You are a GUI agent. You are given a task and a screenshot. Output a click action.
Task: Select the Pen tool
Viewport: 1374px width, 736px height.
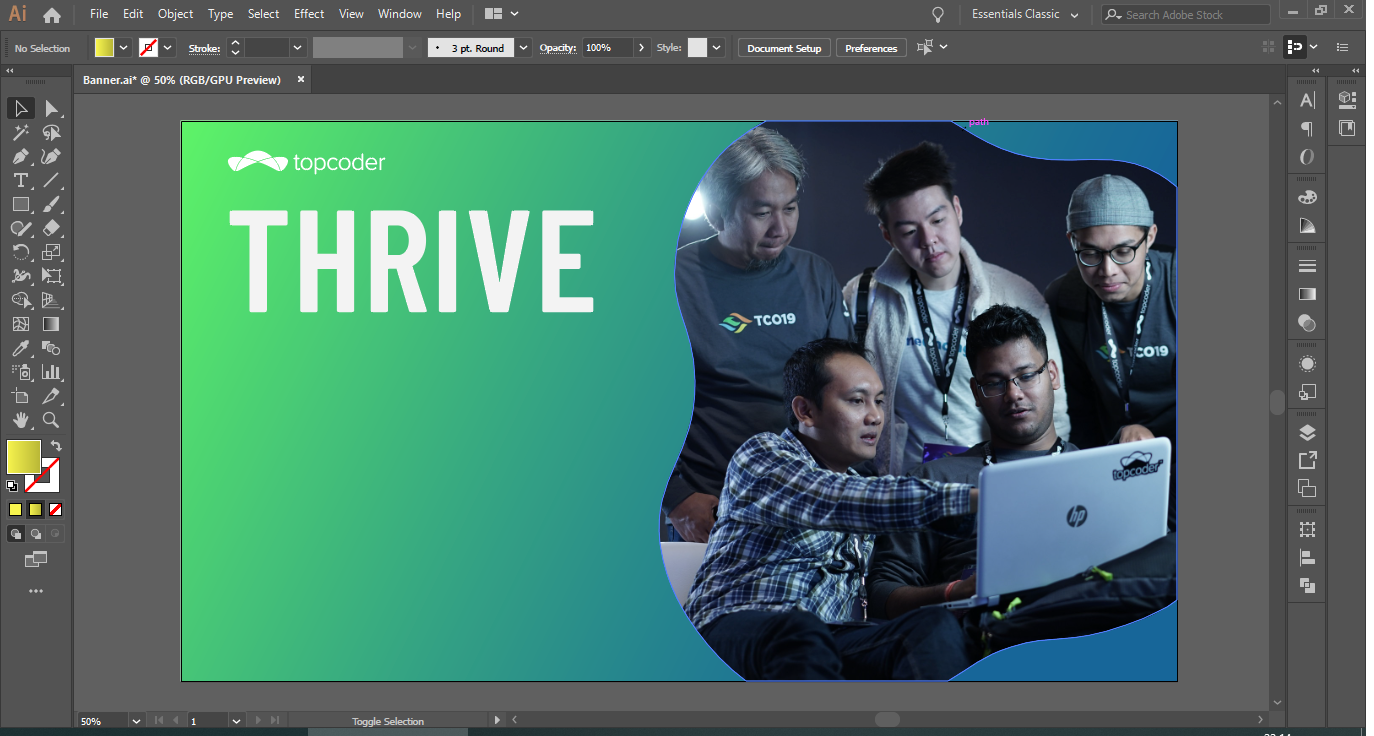[20, 156]
